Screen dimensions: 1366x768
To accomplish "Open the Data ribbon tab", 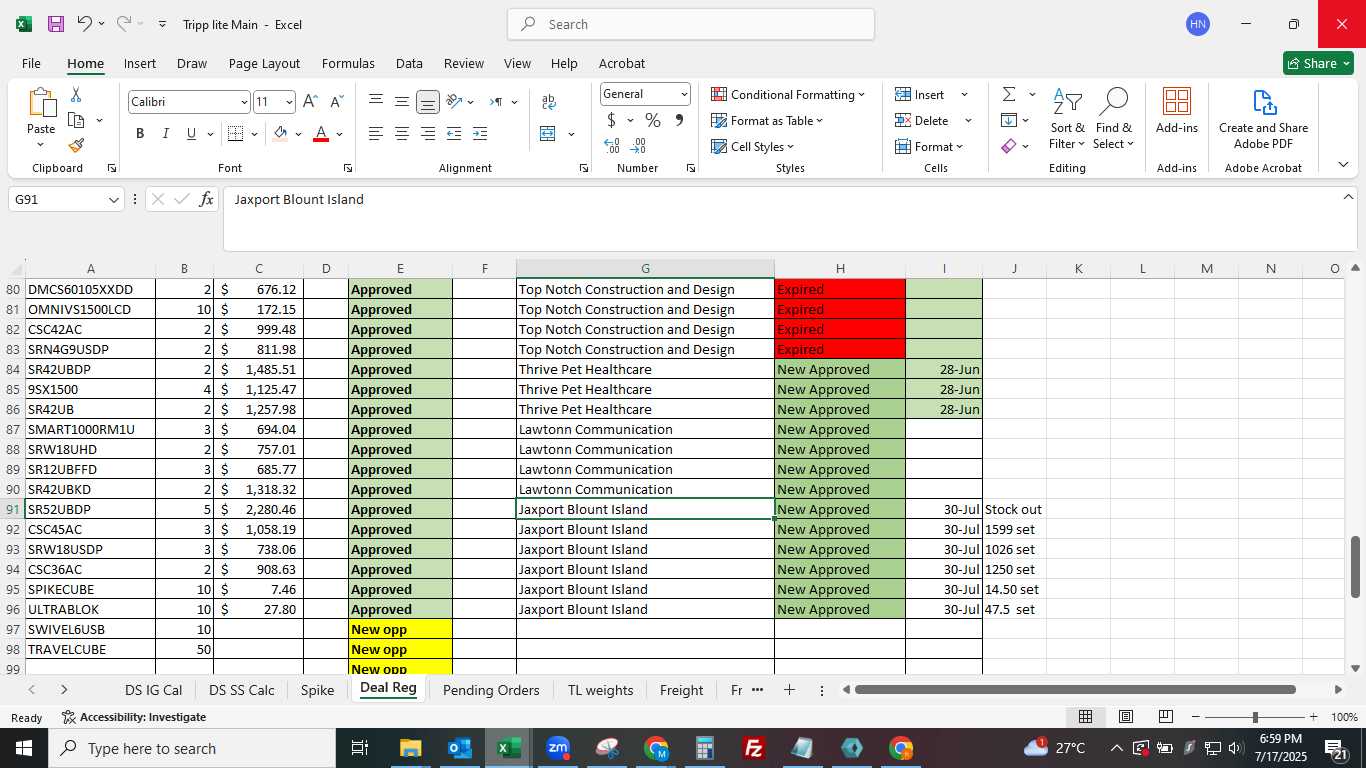I will (409, 63).
